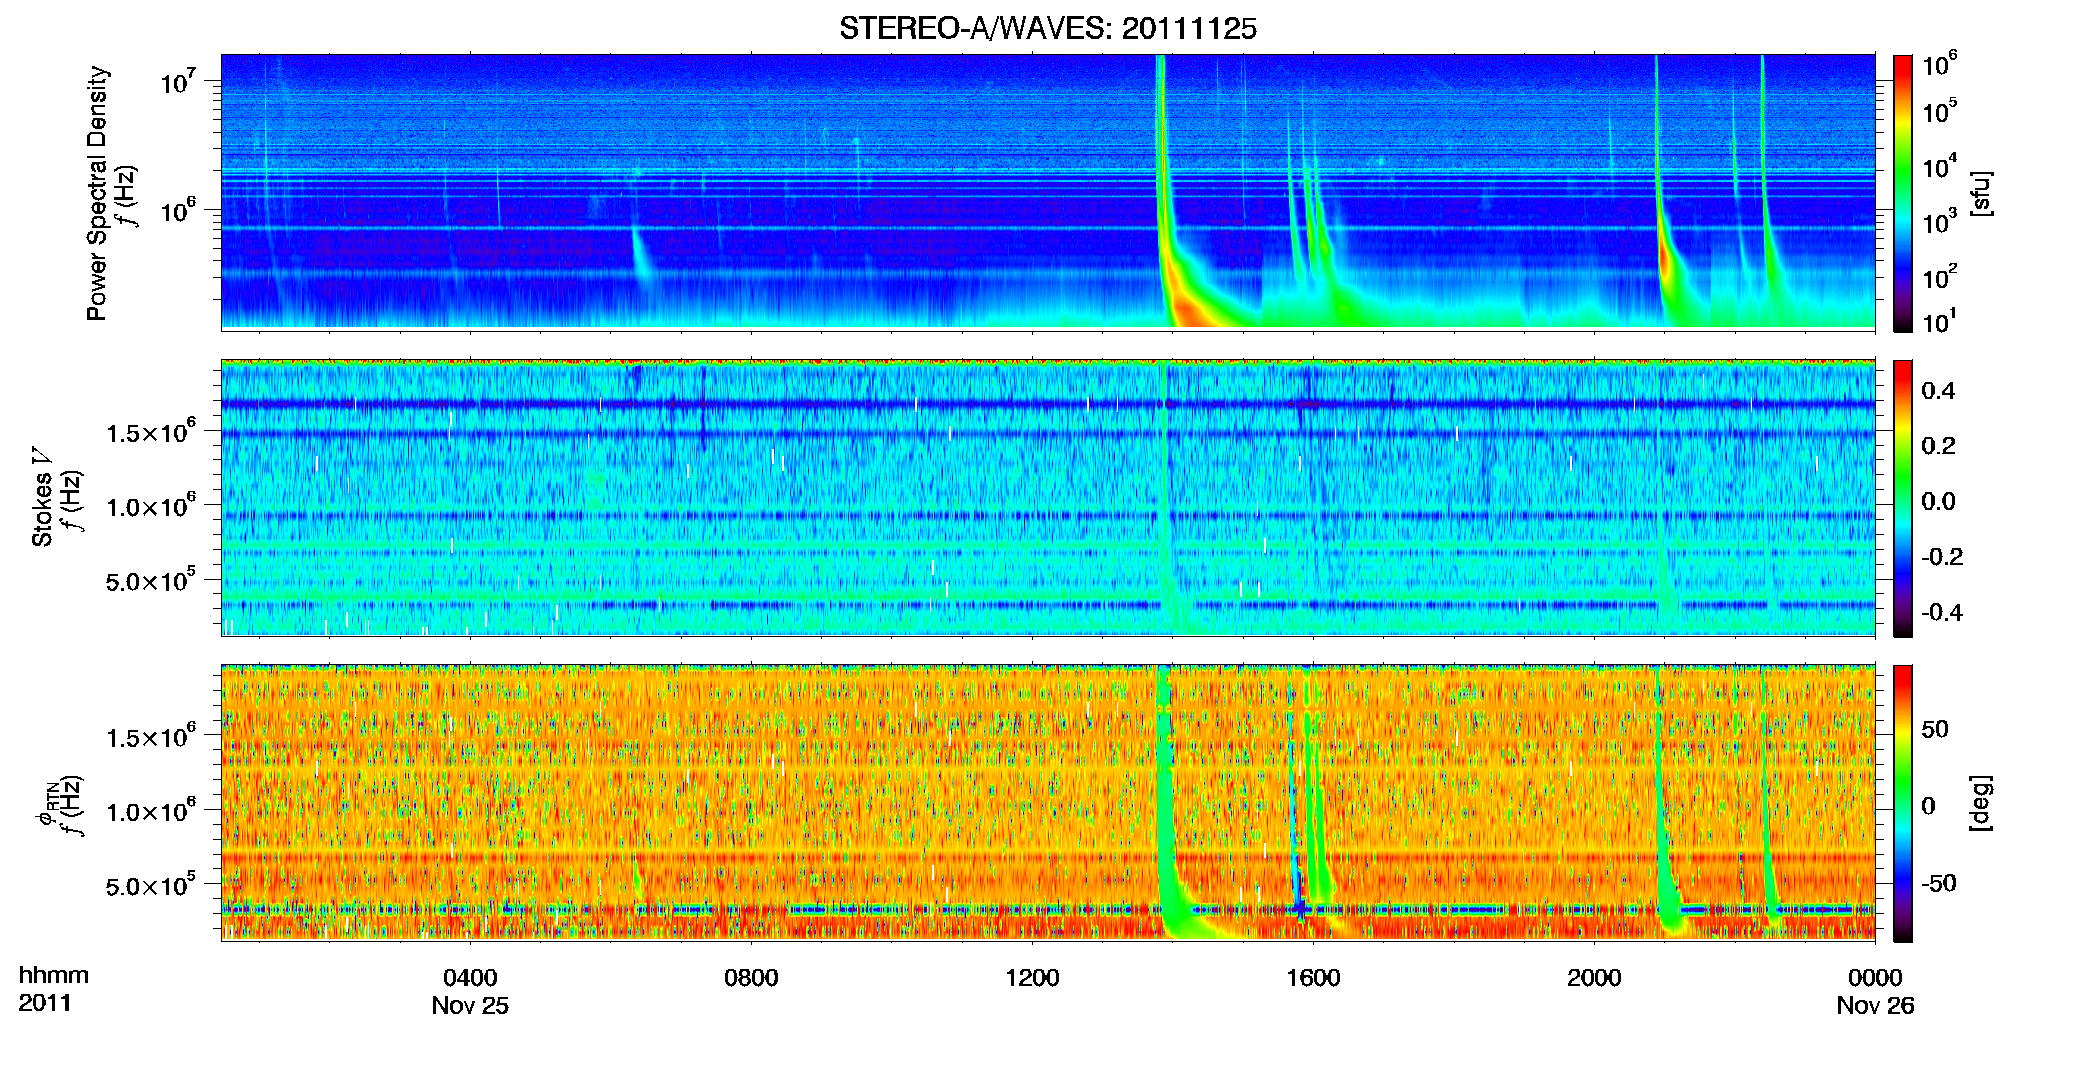This screenshot has width=2096, height=1080.
Task: Click the -0.4 Stokes color bar tick
Action: click(x=1942, y=612)
